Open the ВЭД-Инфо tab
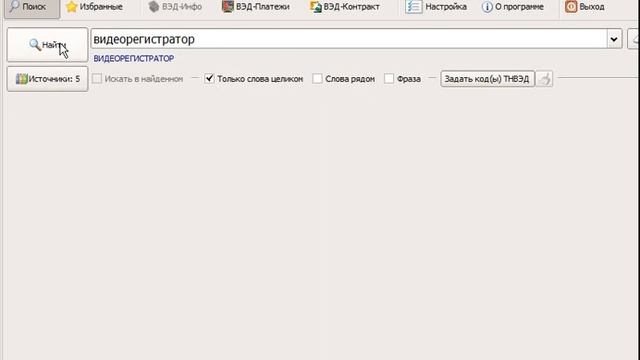Viewport: 640px width, 360px height. click(175, 7)
